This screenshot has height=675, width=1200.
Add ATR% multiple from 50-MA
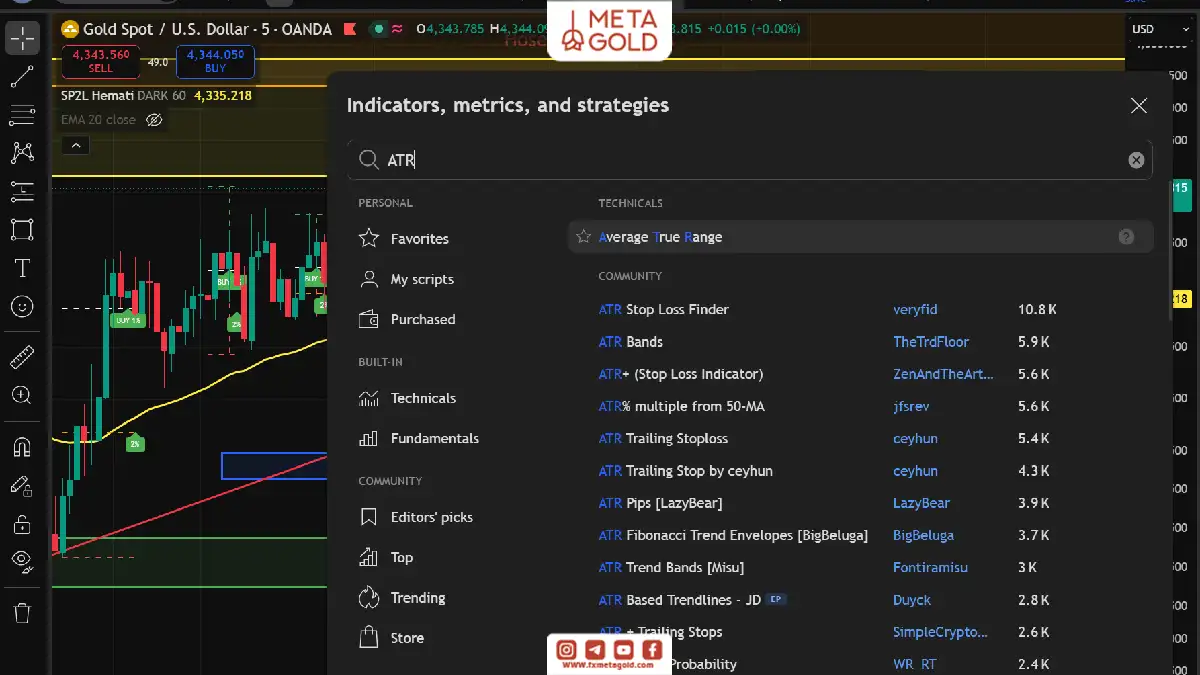pyautogui.click(x=682, y=406)
